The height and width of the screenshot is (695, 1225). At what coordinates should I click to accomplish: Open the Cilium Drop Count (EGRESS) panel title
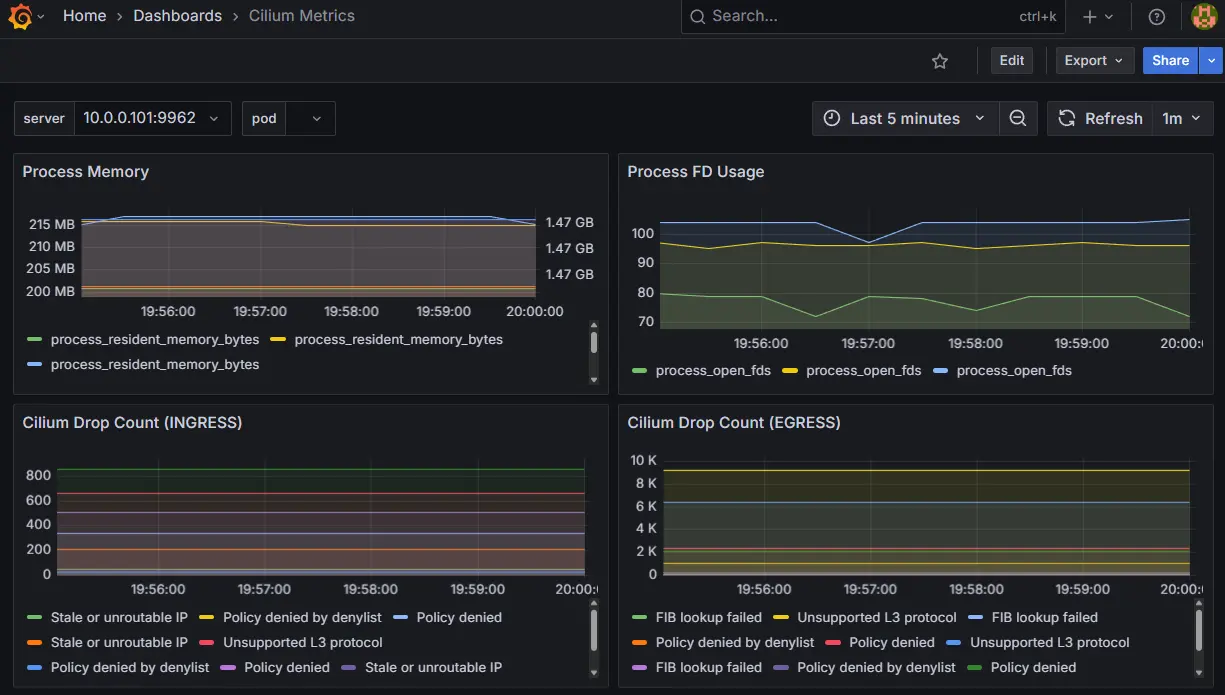coord(734,423)
